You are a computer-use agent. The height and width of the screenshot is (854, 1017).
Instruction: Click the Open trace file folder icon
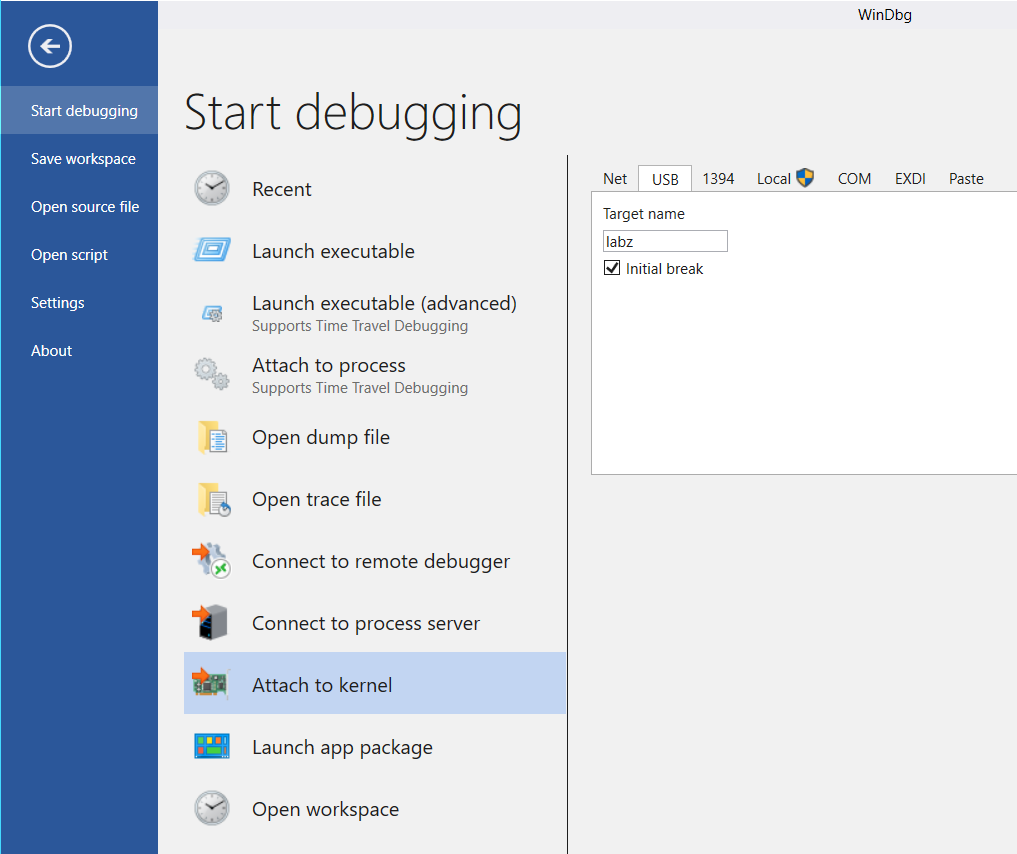213,499
